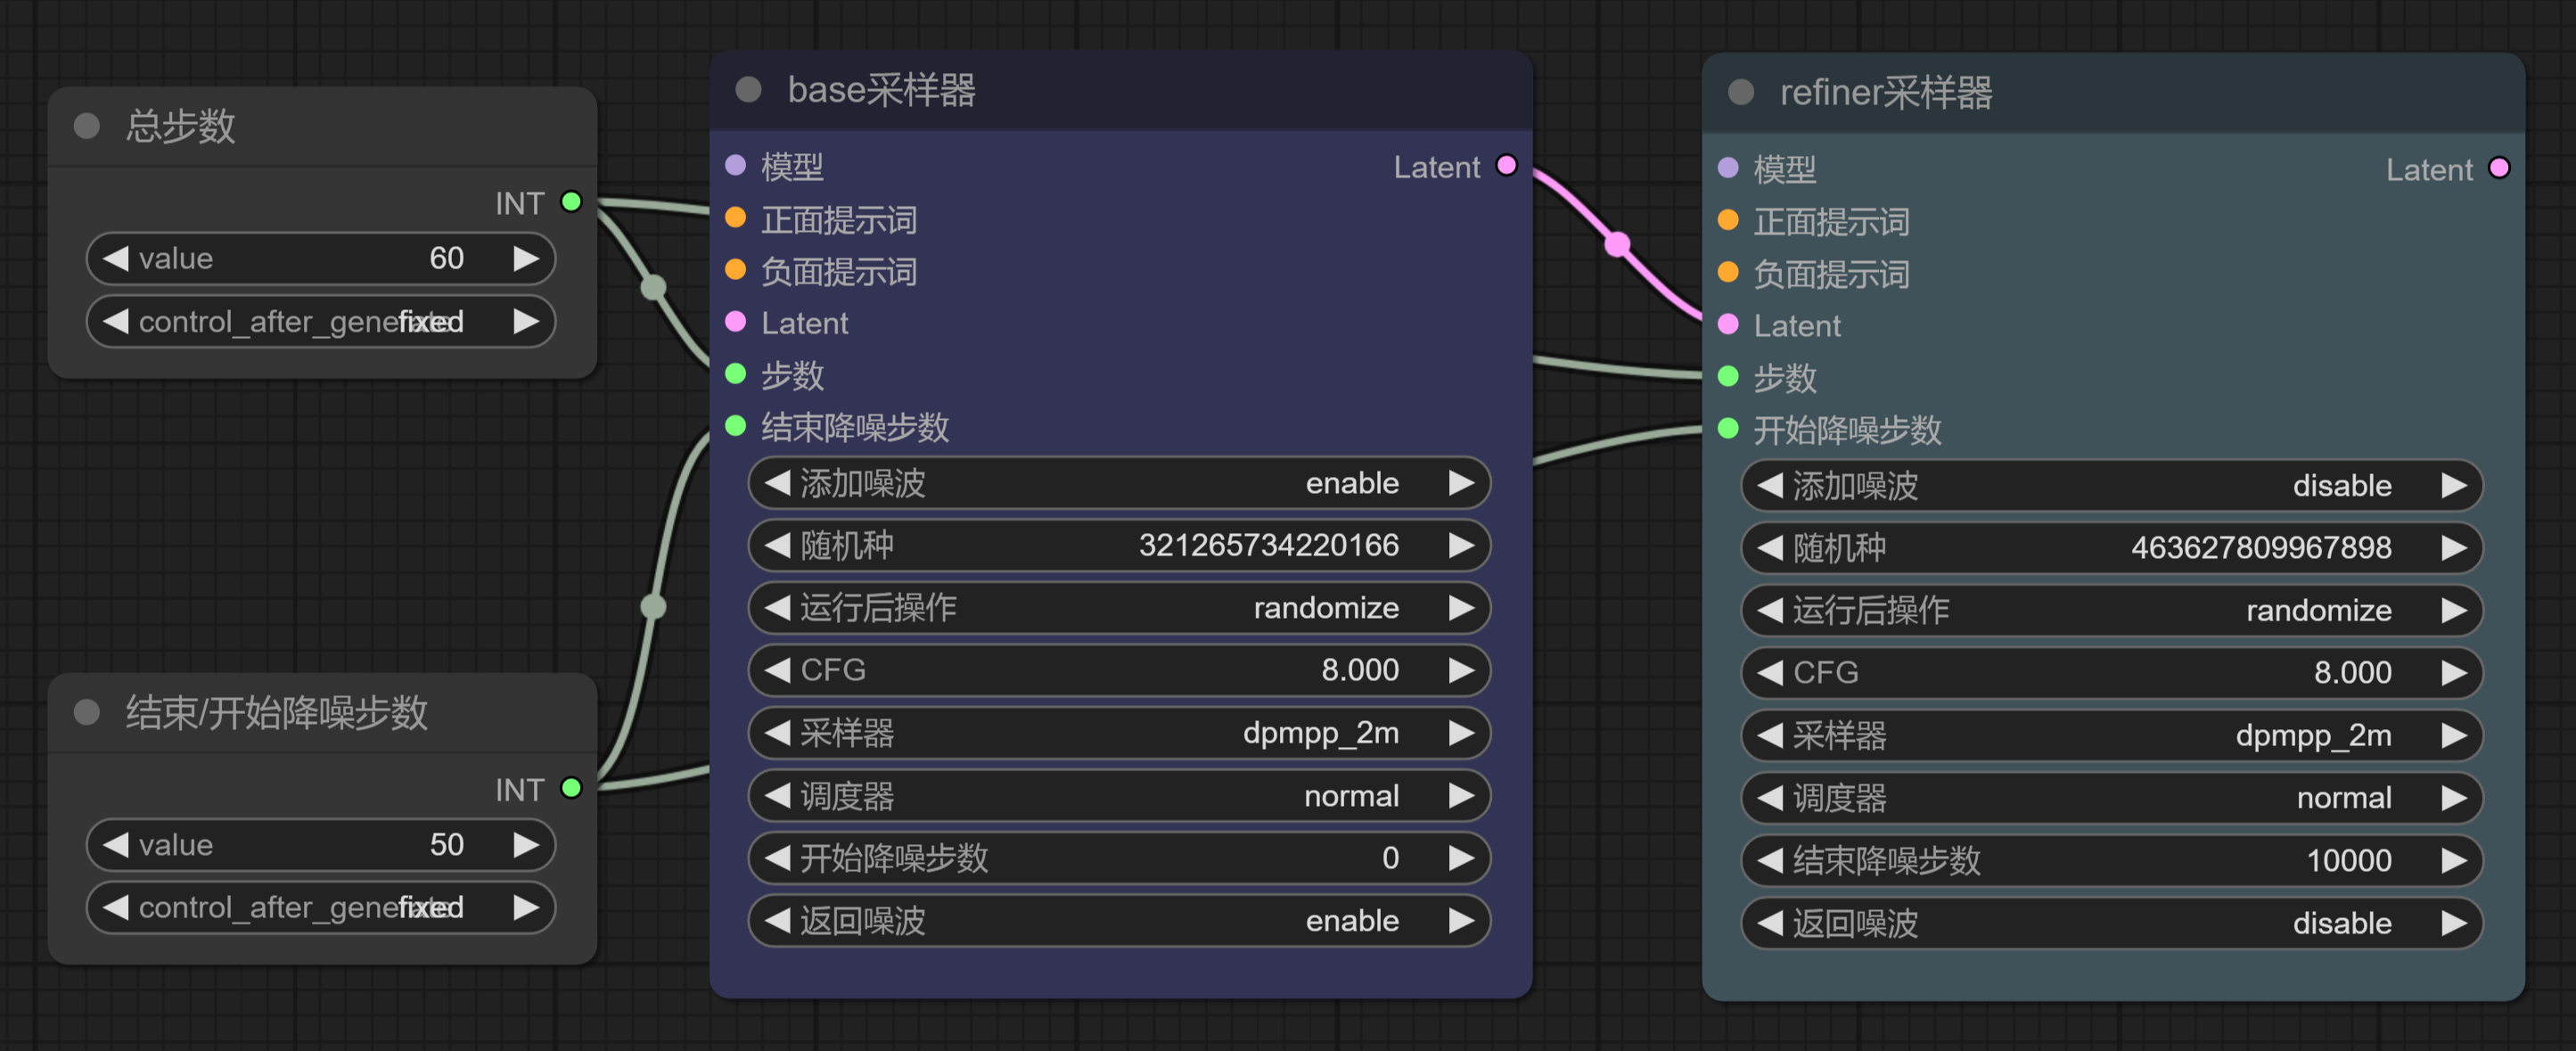Select the base采样器 node title
The height and width of the screenshot is (1051, 2576).
click(x=881, y=90)
